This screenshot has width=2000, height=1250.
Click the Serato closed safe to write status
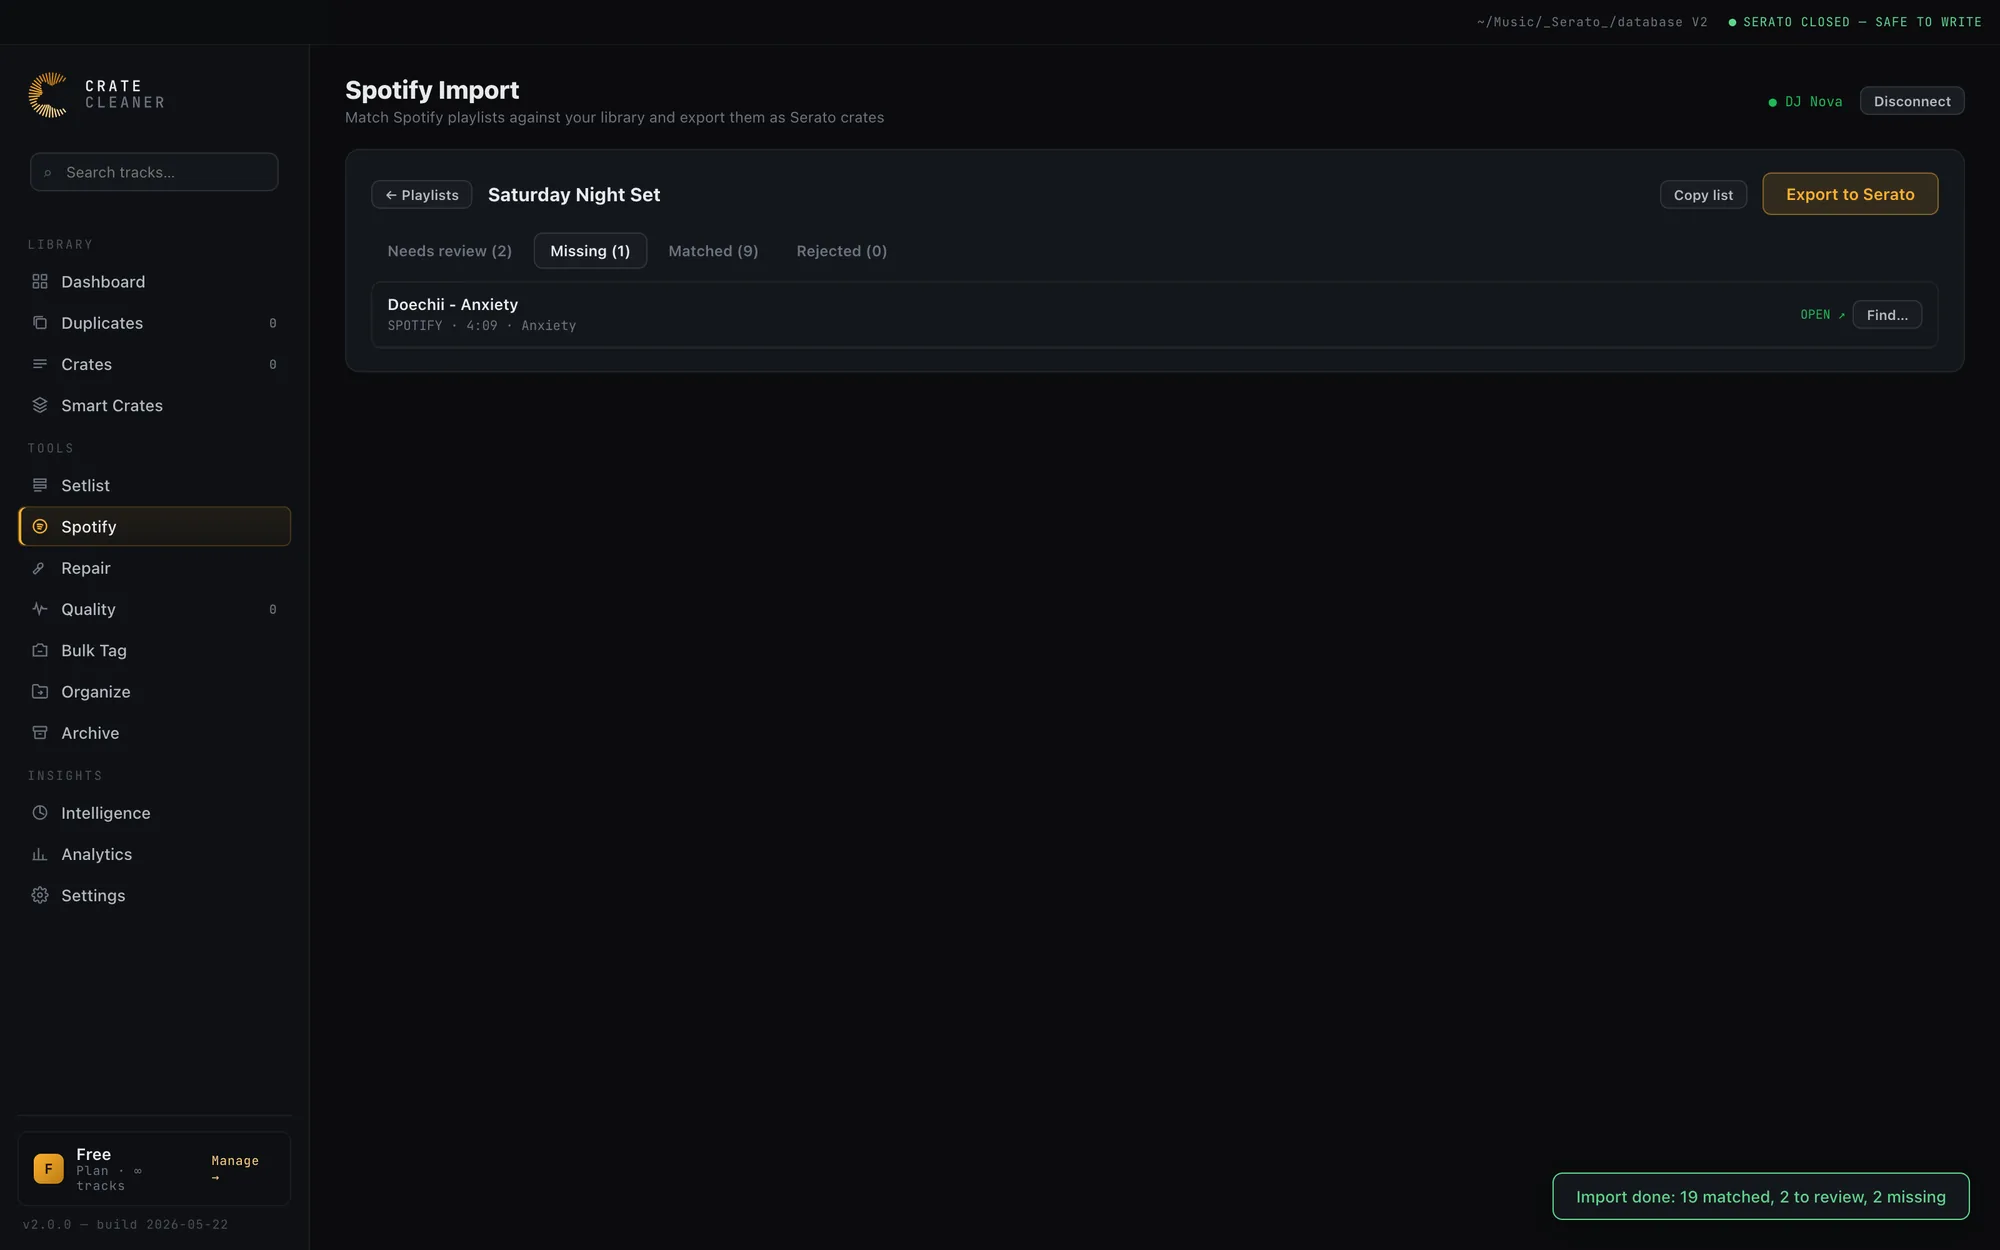click(x=1854, y=22)
